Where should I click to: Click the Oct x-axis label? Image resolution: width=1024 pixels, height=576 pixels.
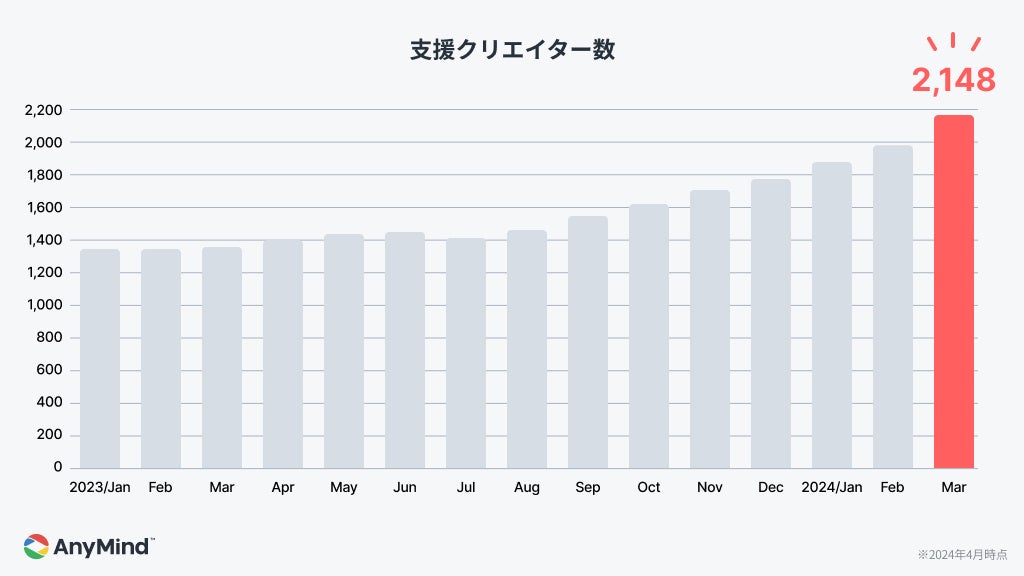pos(648,487)
